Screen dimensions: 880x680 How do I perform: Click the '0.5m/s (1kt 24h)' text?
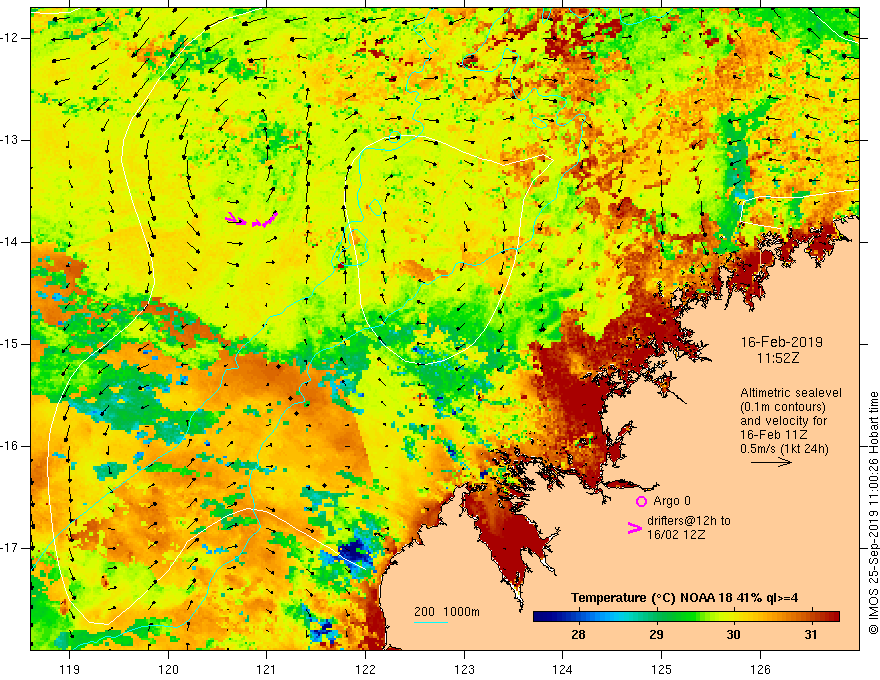point(785,449)
